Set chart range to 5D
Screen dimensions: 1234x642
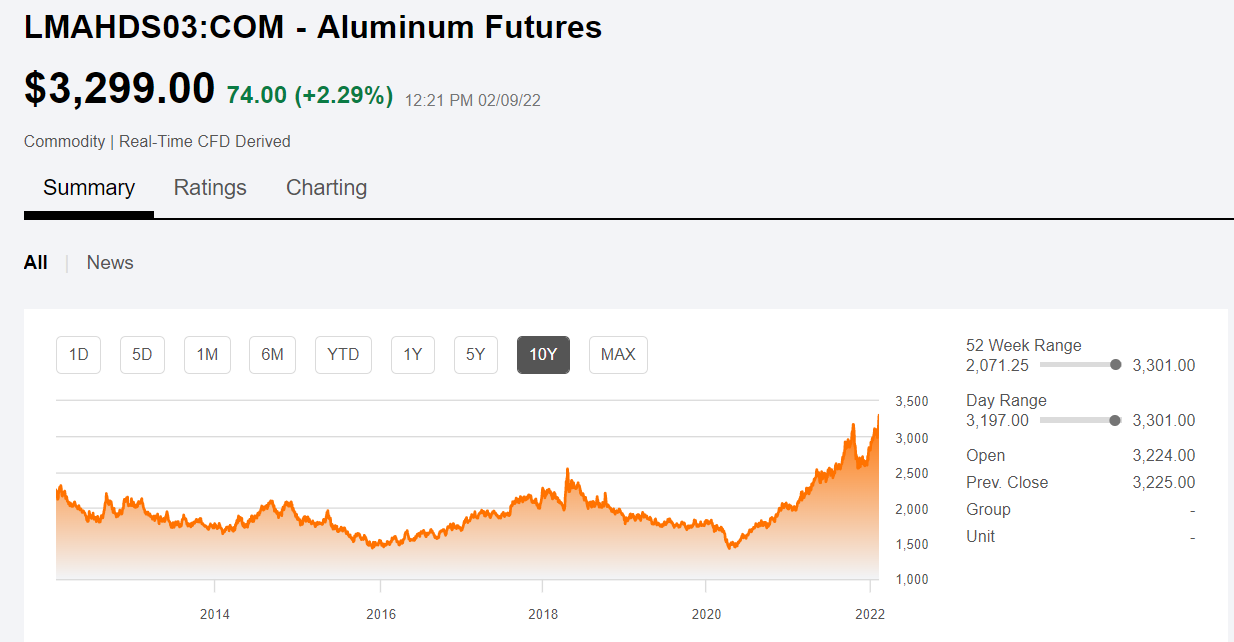point(143,355)
